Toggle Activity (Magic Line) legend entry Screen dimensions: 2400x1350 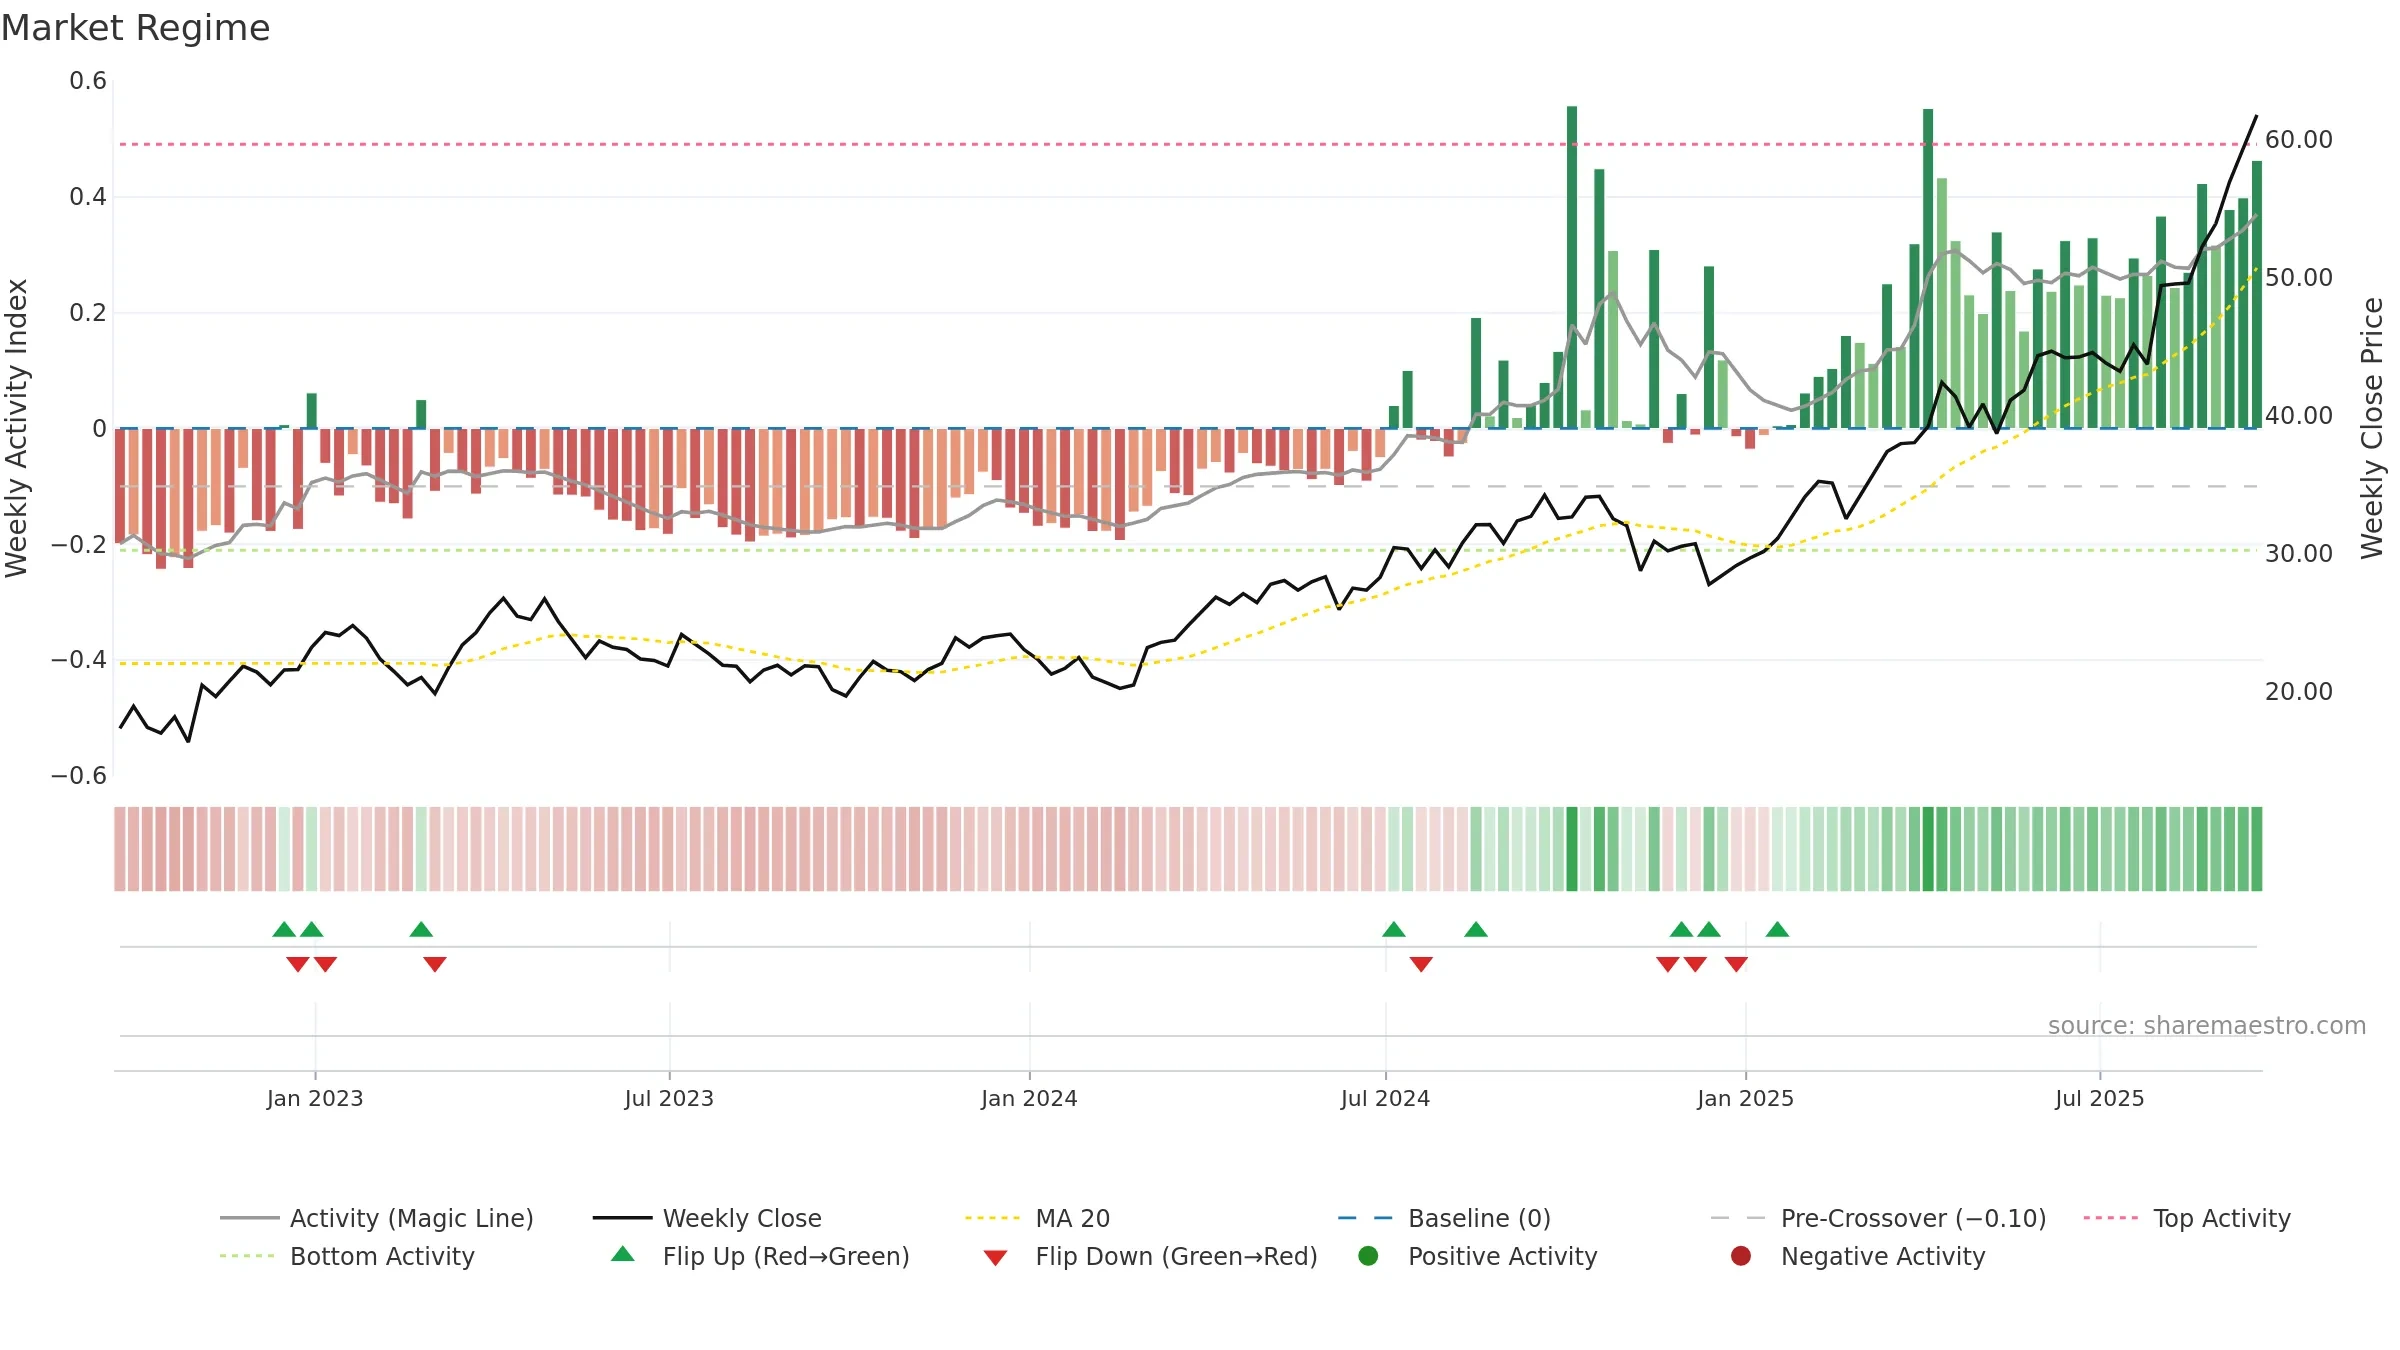pos(377,1218)
